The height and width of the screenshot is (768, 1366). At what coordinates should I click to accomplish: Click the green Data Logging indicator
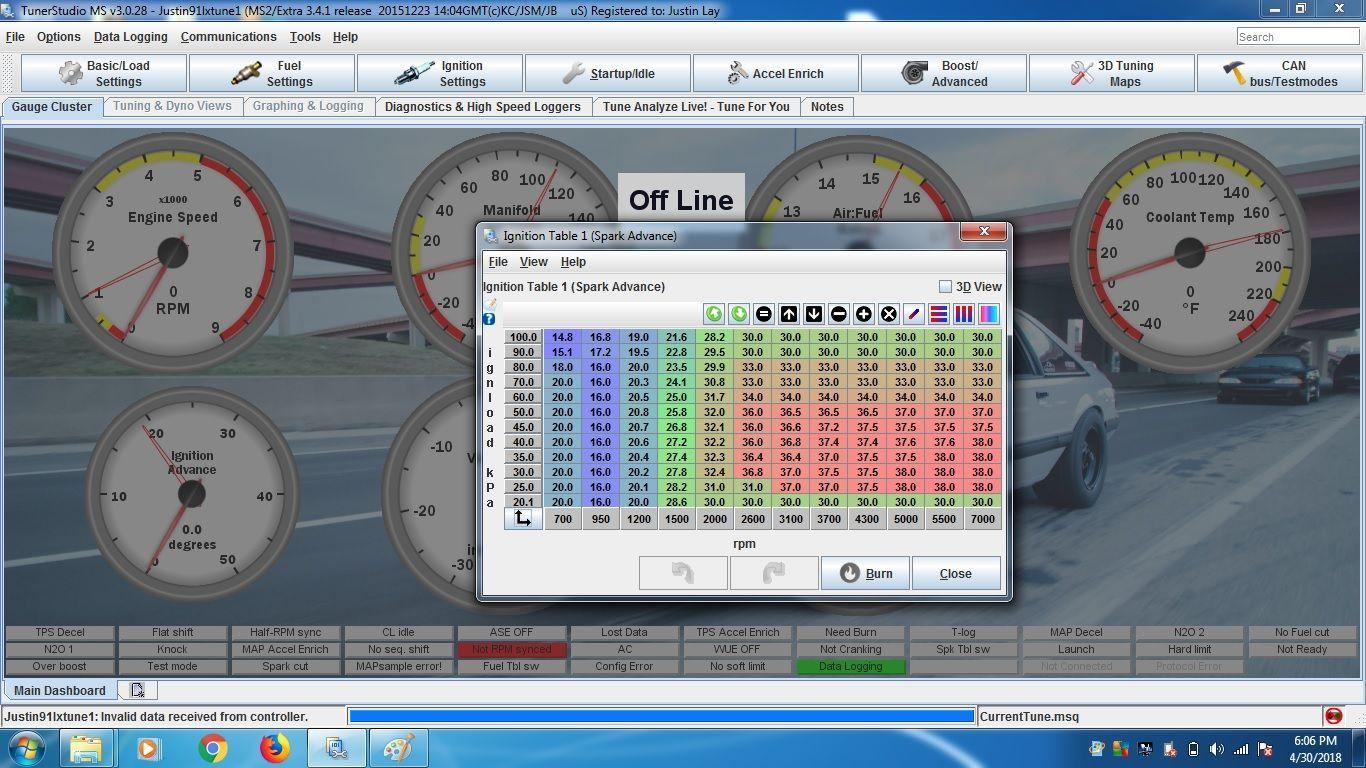(x=850, y=666)
